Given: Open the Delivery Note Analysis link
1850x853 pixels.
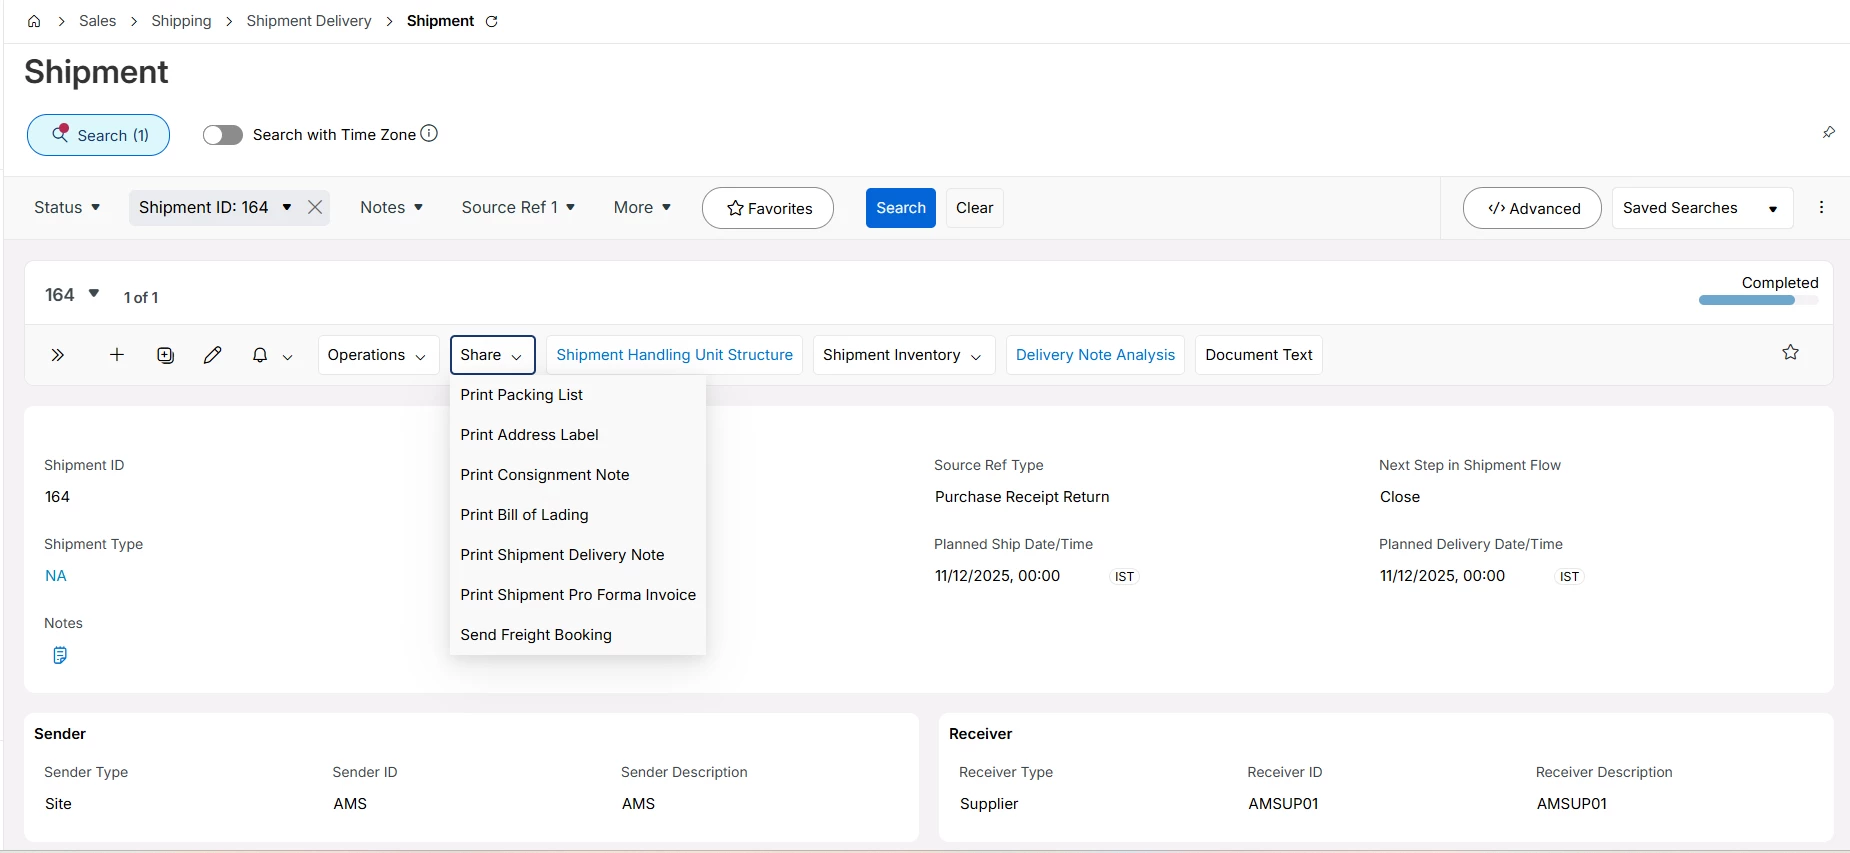Looking at the screenshot, I should click(1095, 355).
